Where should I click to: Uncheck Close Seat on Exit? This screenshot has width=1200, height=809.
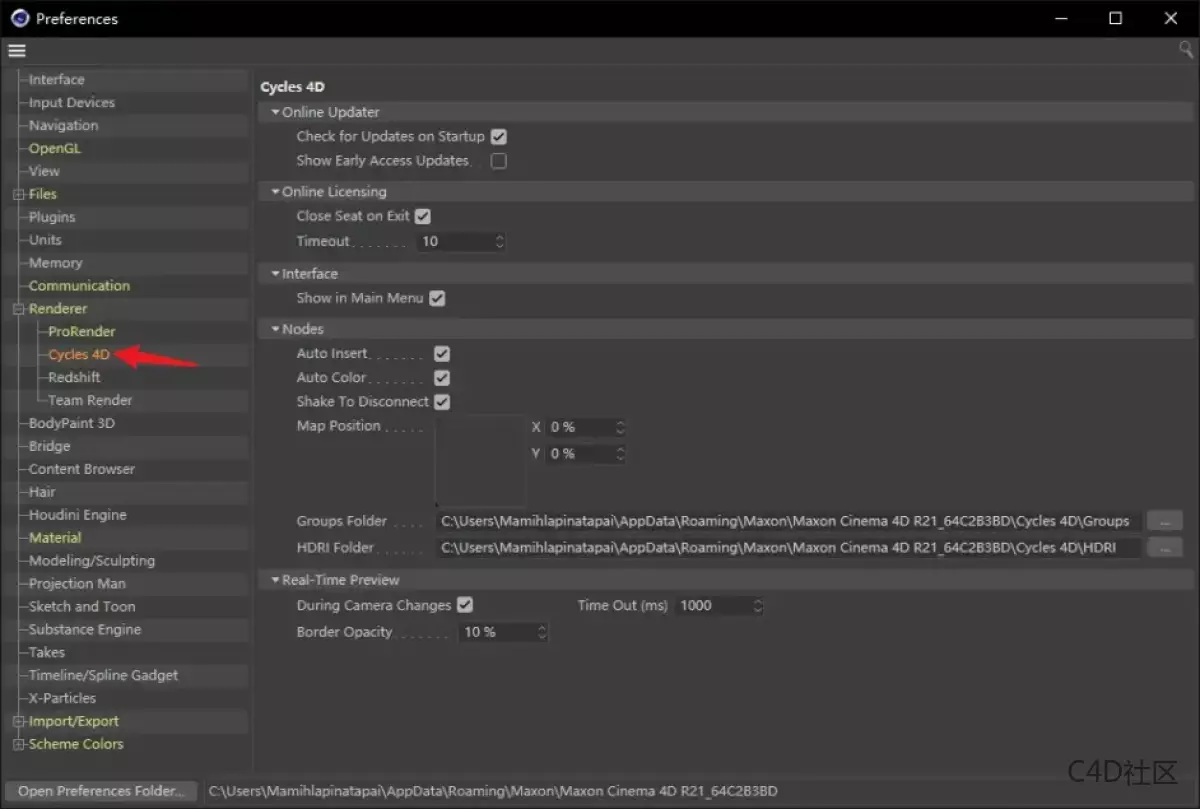[x=422, y=215]
